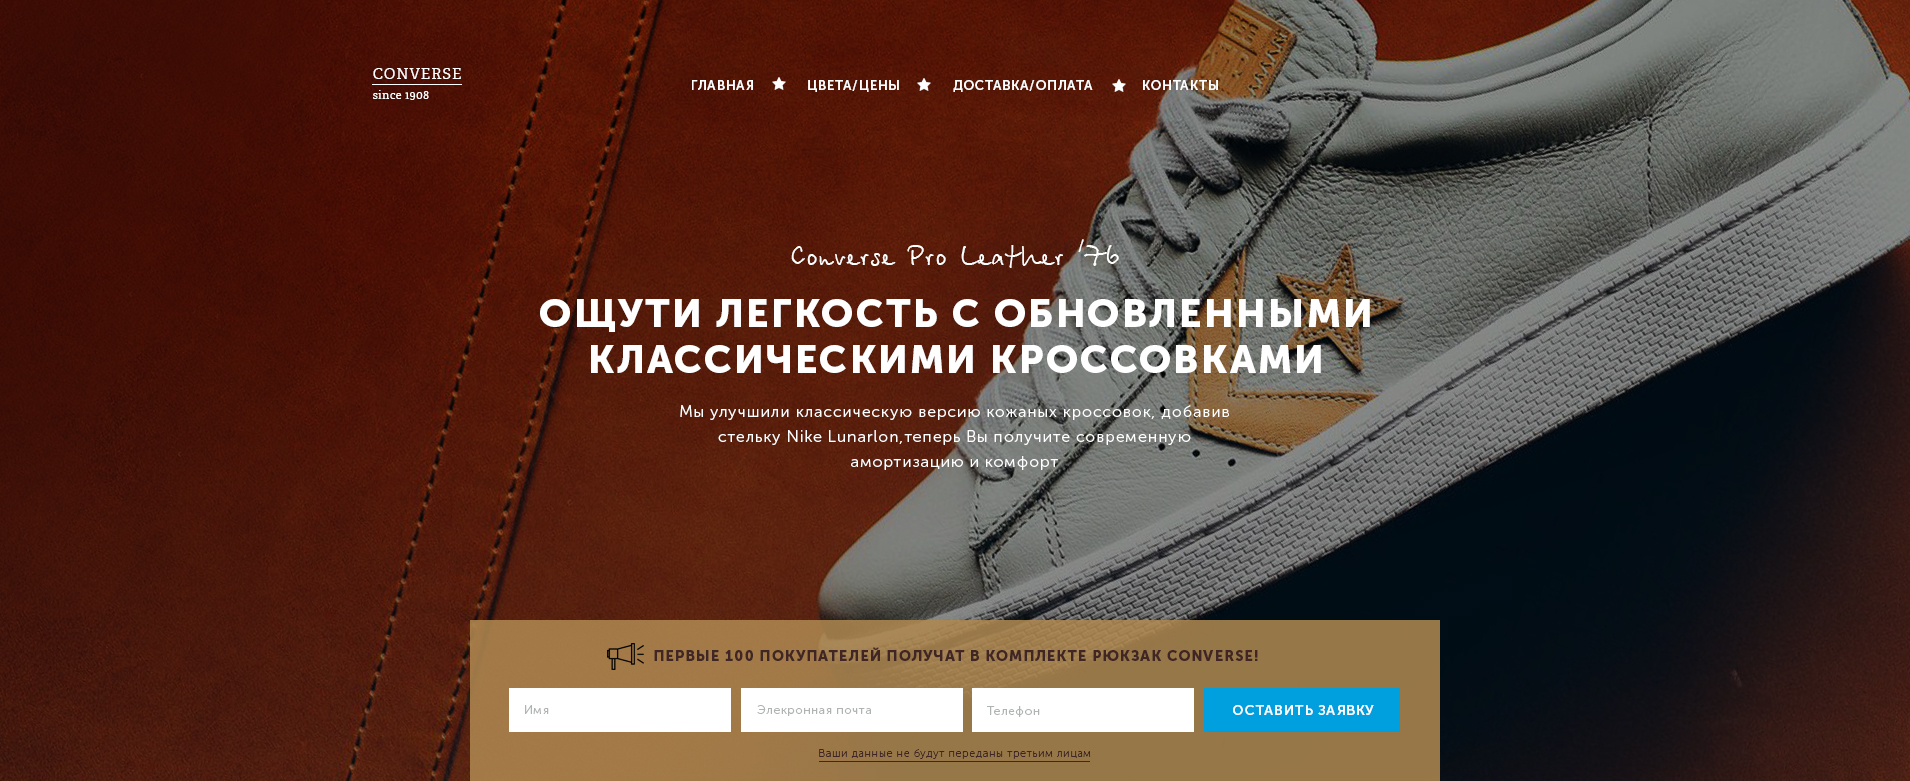Focus the Элекронная почта field

pos(852,710)
